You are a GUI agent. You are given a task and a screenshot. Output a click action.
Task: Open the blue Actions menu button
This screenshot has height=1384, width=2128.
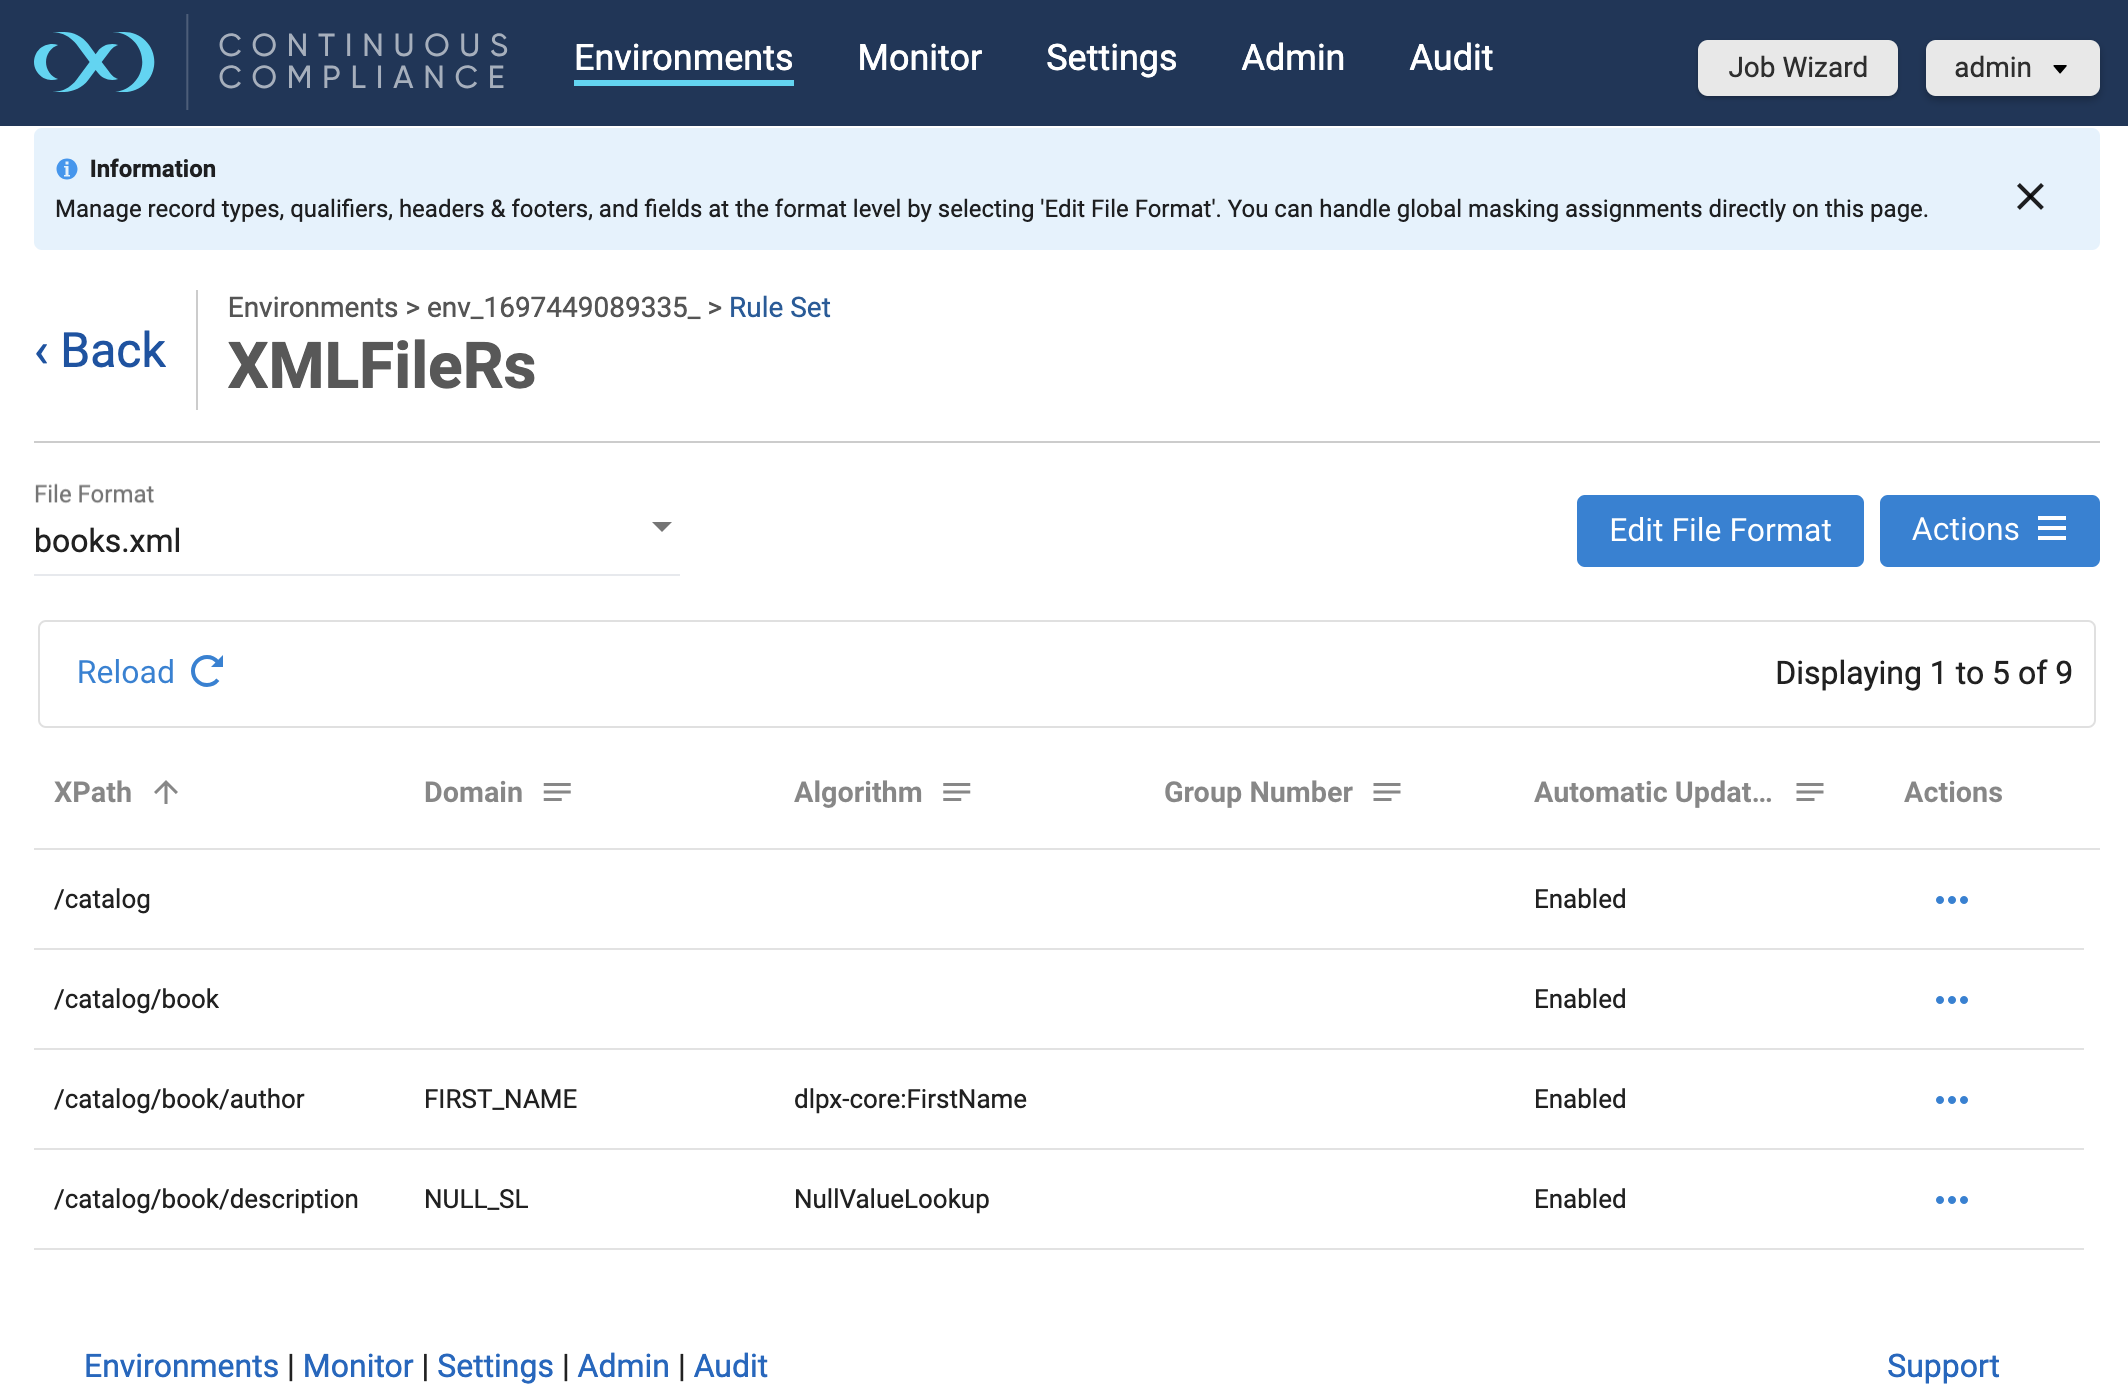click(1988, 530)
